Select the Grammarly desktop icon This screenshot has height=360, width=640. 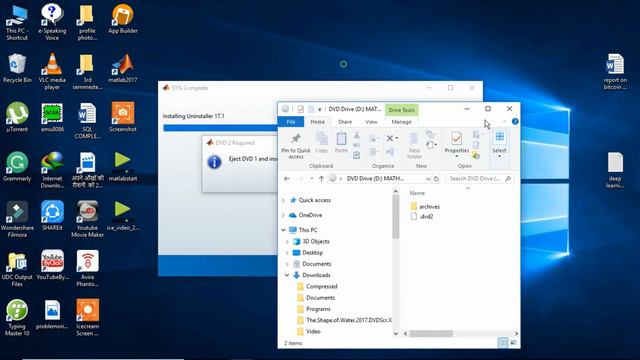17,167
